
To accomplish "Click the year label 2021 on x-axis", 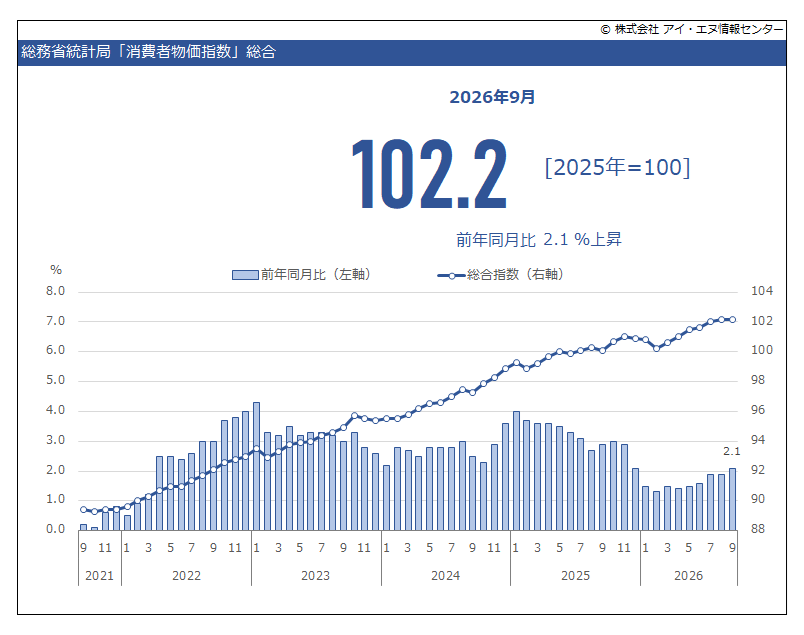I will [x=99, y=576].
